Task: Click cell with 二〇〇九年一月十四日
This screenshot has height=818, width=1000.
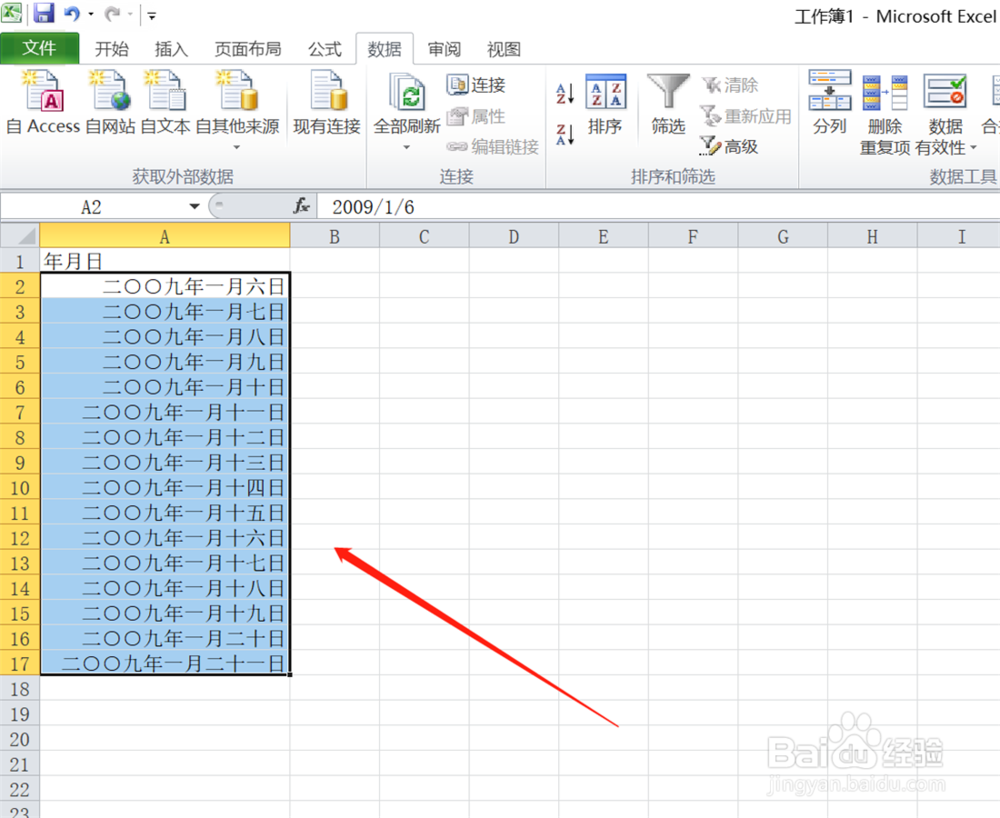Action: [x=165, y=487]
